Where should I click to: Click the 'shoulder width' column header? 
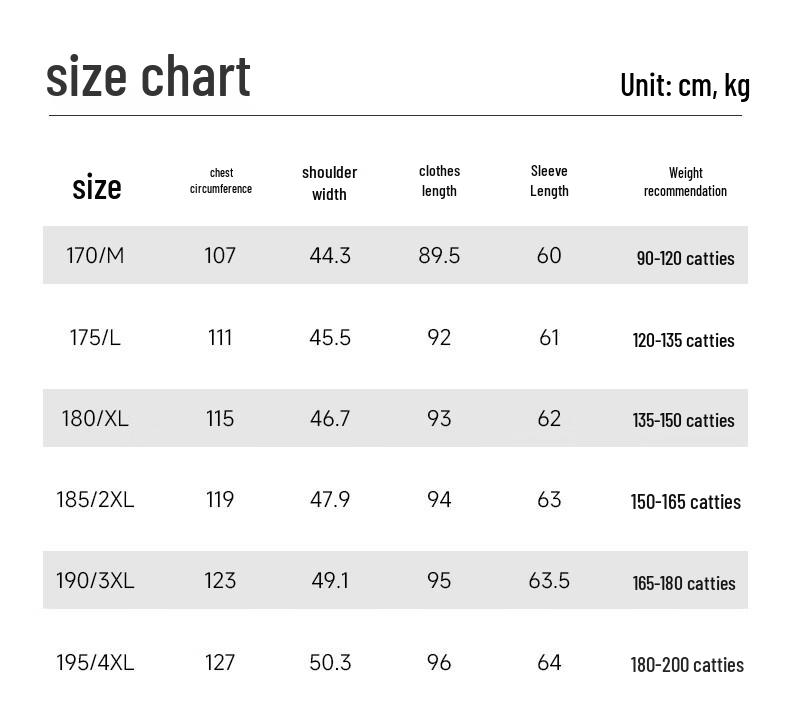tap(329, 183)
